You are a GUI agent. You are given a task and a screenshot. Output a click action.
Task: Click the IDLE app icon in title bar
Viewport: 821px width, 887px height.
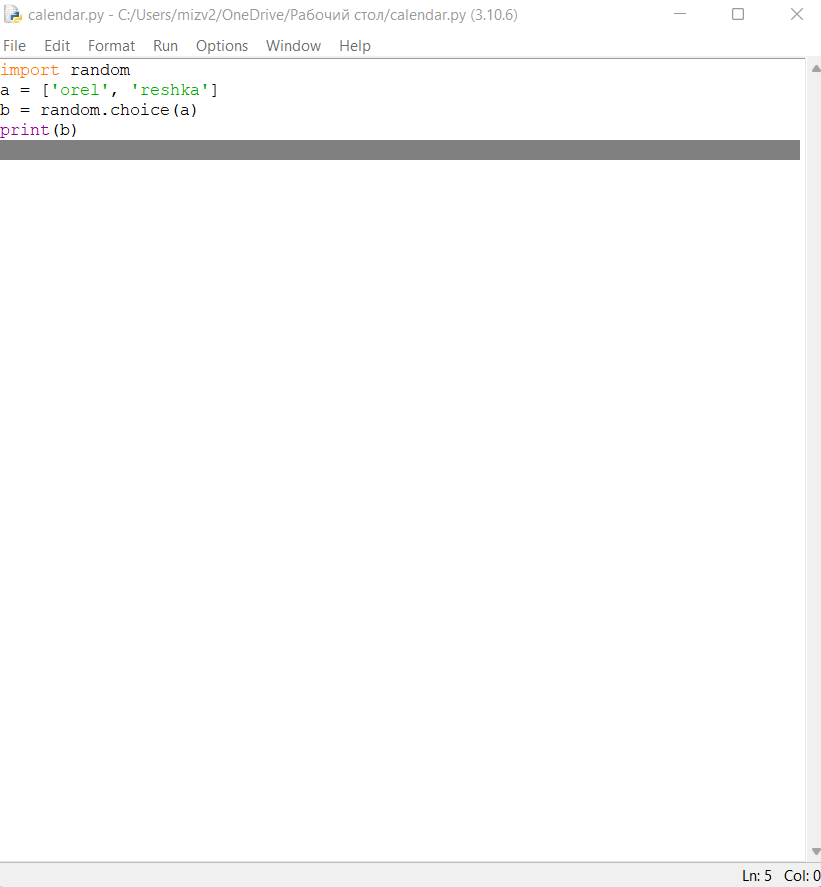[x=14, y=15]
